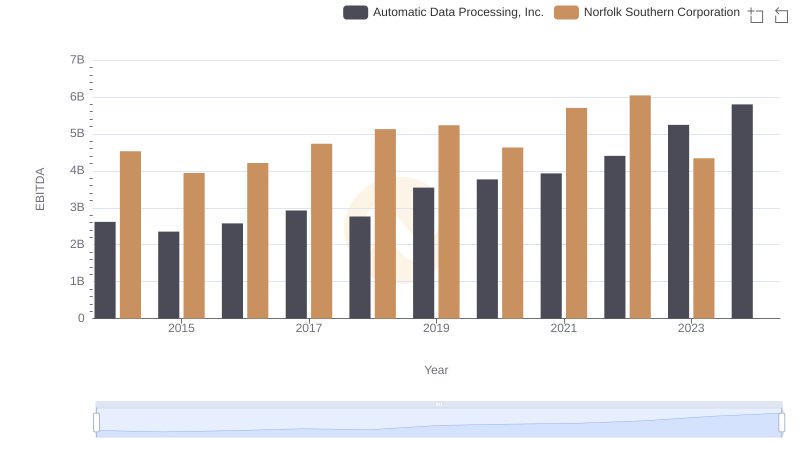Screen dimensions: 800x461
Task: Click the right handle of the zoom slider
Action: coord(781,423)
